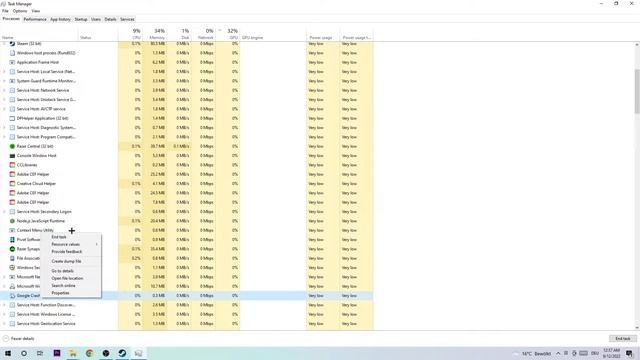Click the vertical scrollbar thumb of process list
640x360 pixels.
click(x=637, y=91)
